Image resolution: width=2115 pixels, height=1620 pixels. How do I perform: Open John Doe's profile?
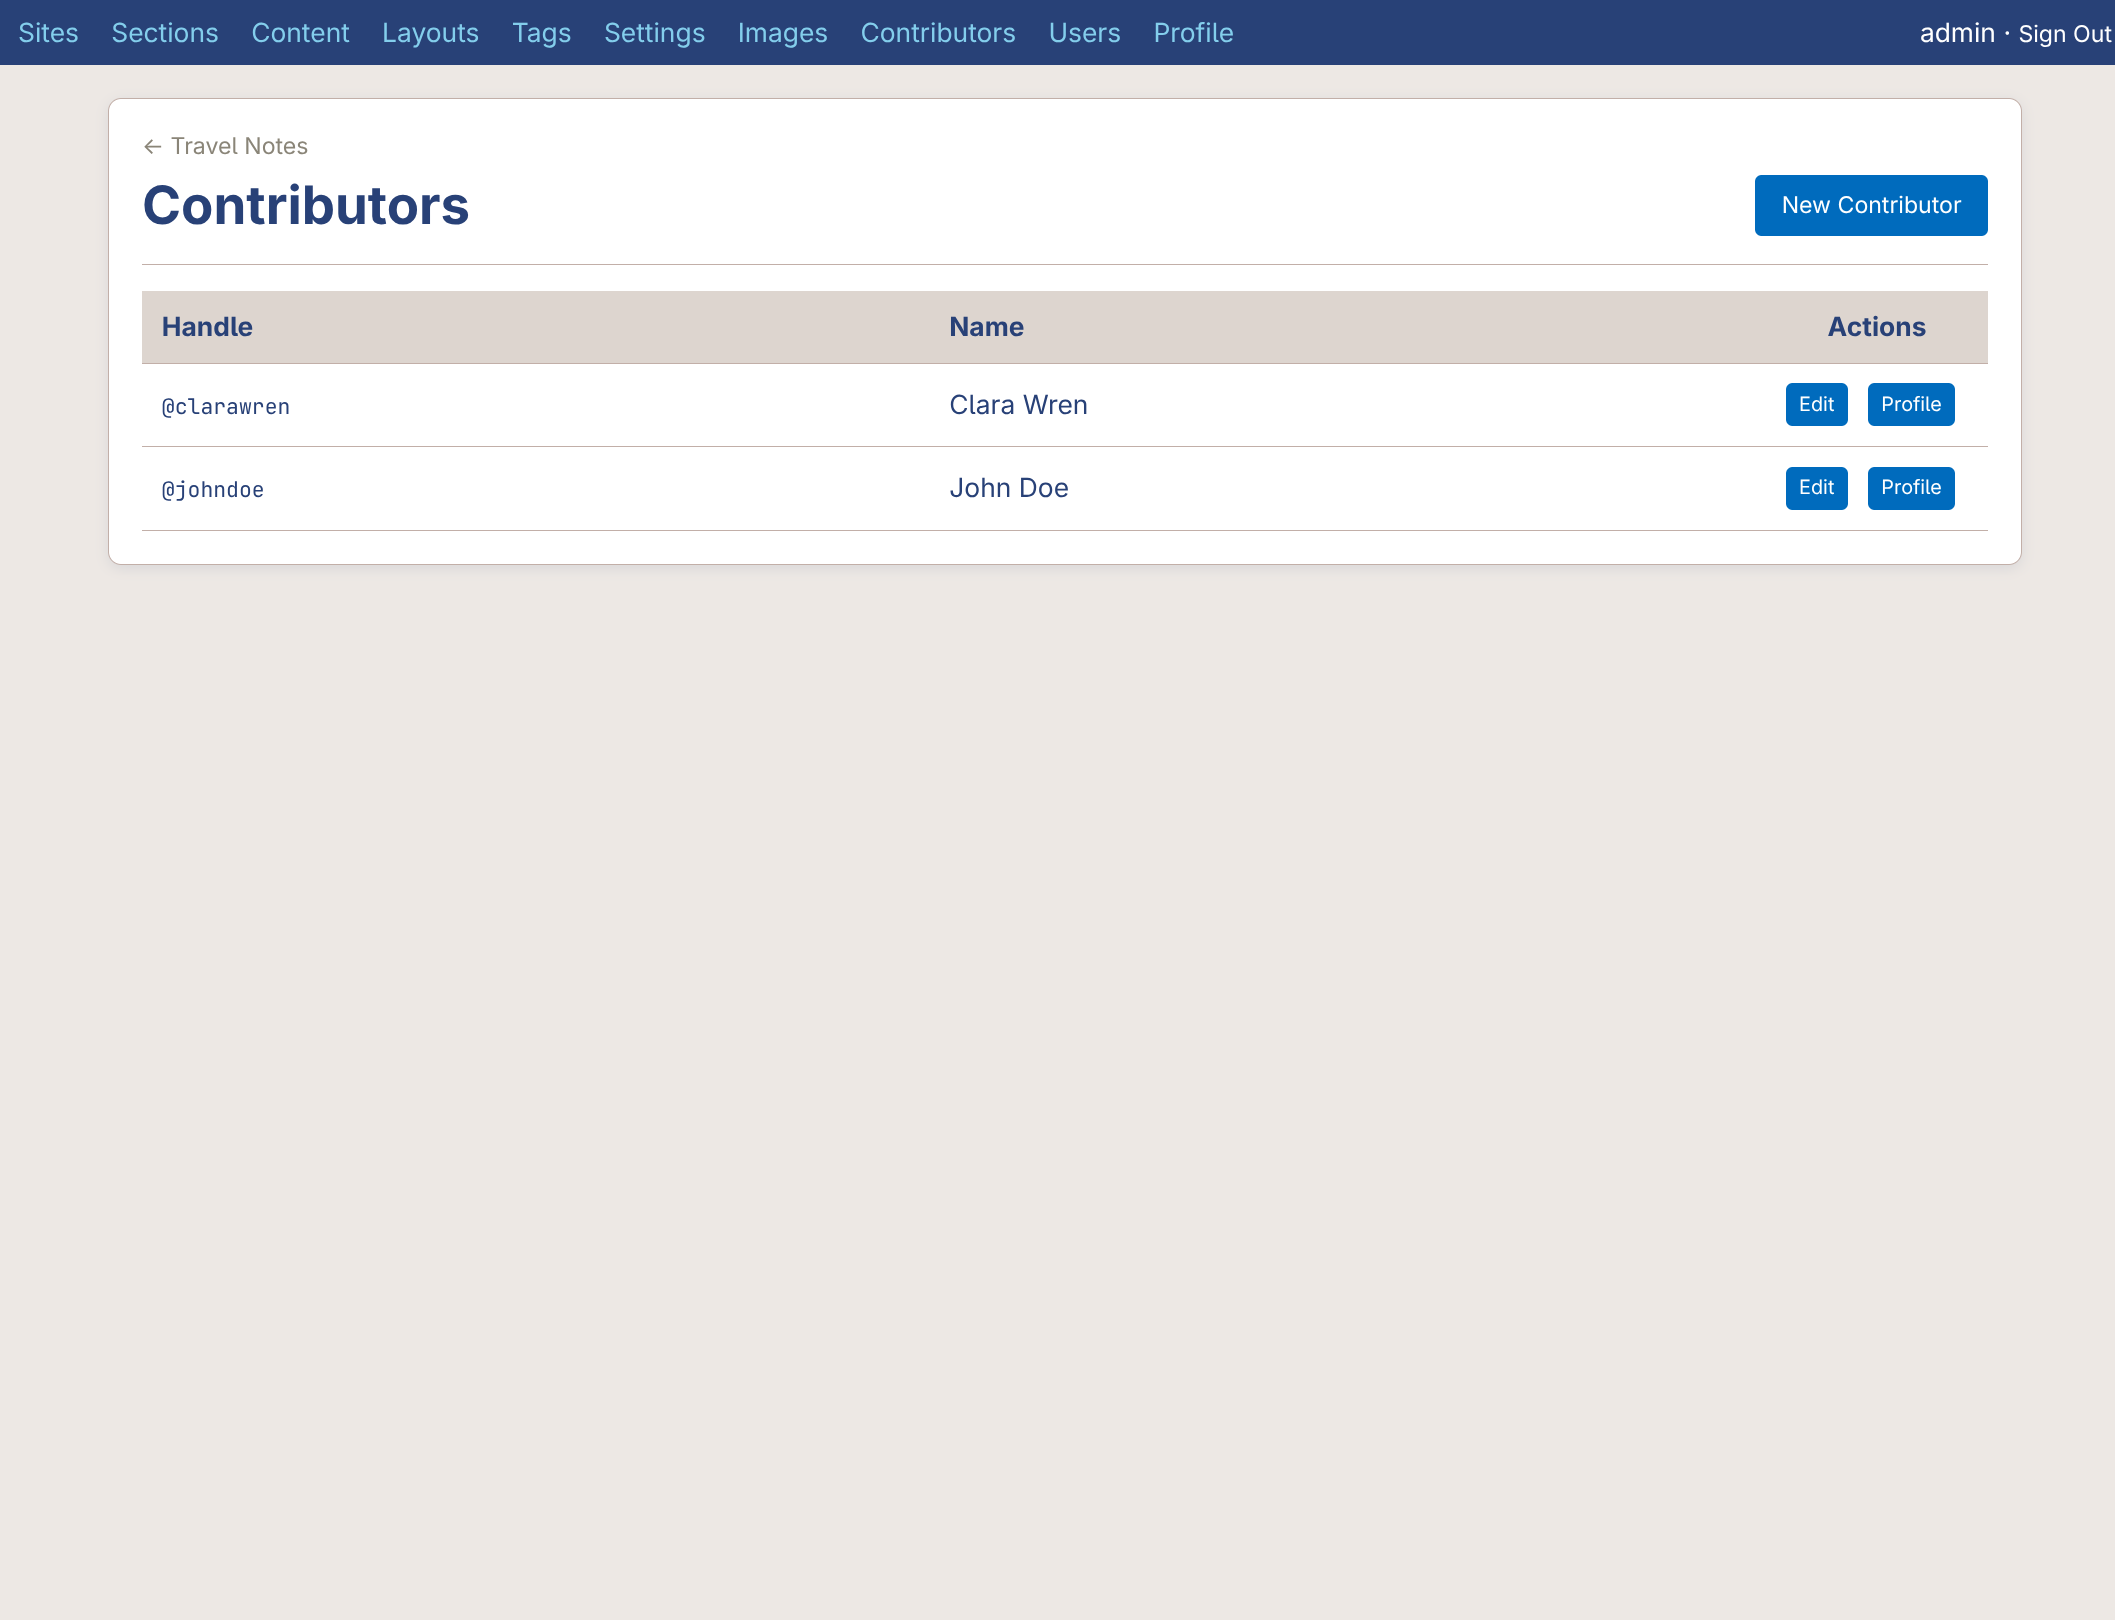pyautogui.click(x=1911, y=488)
